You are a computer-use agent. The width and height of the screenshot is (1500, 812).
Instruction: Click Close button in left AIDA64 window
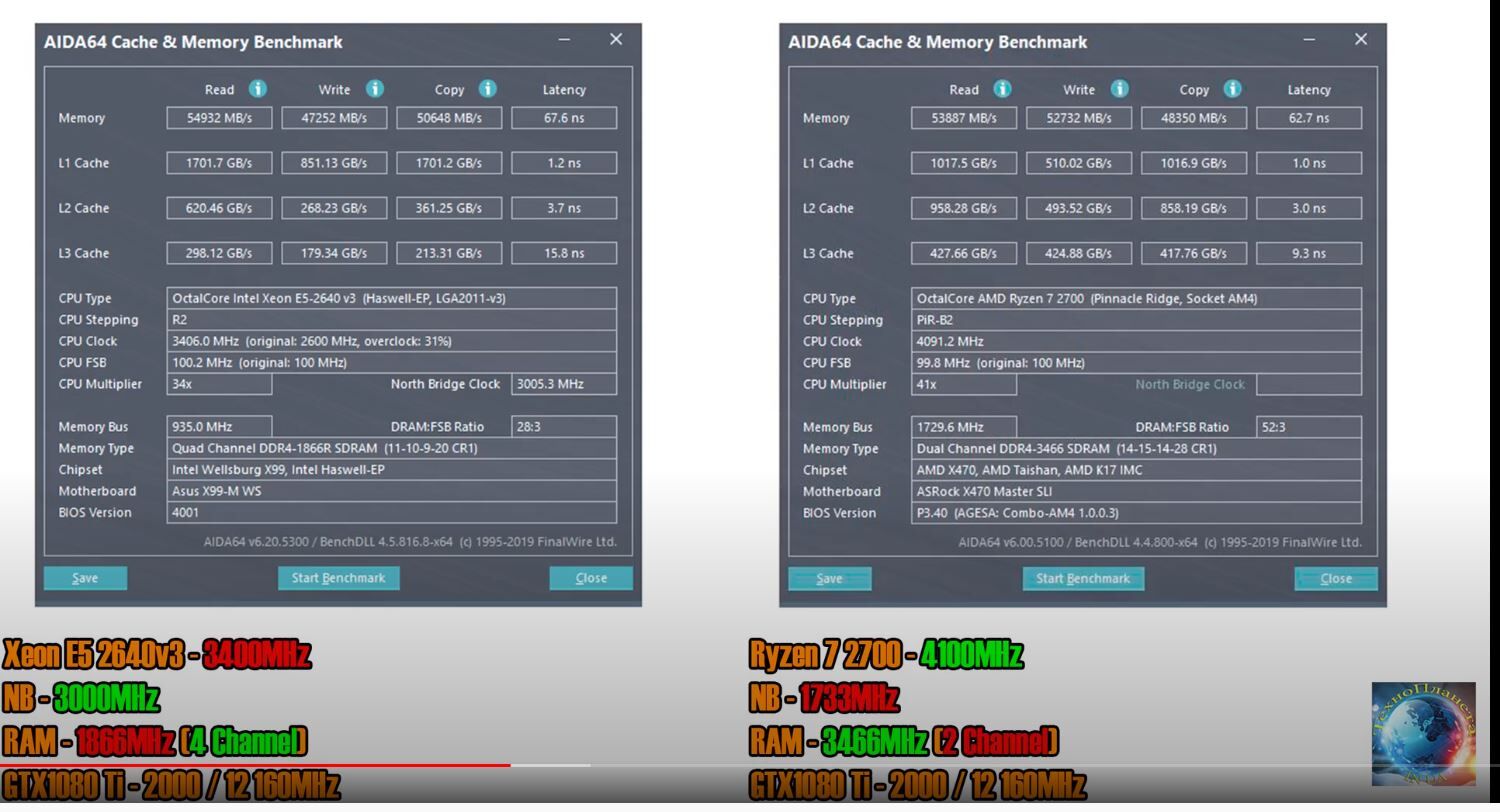(591, 578)
